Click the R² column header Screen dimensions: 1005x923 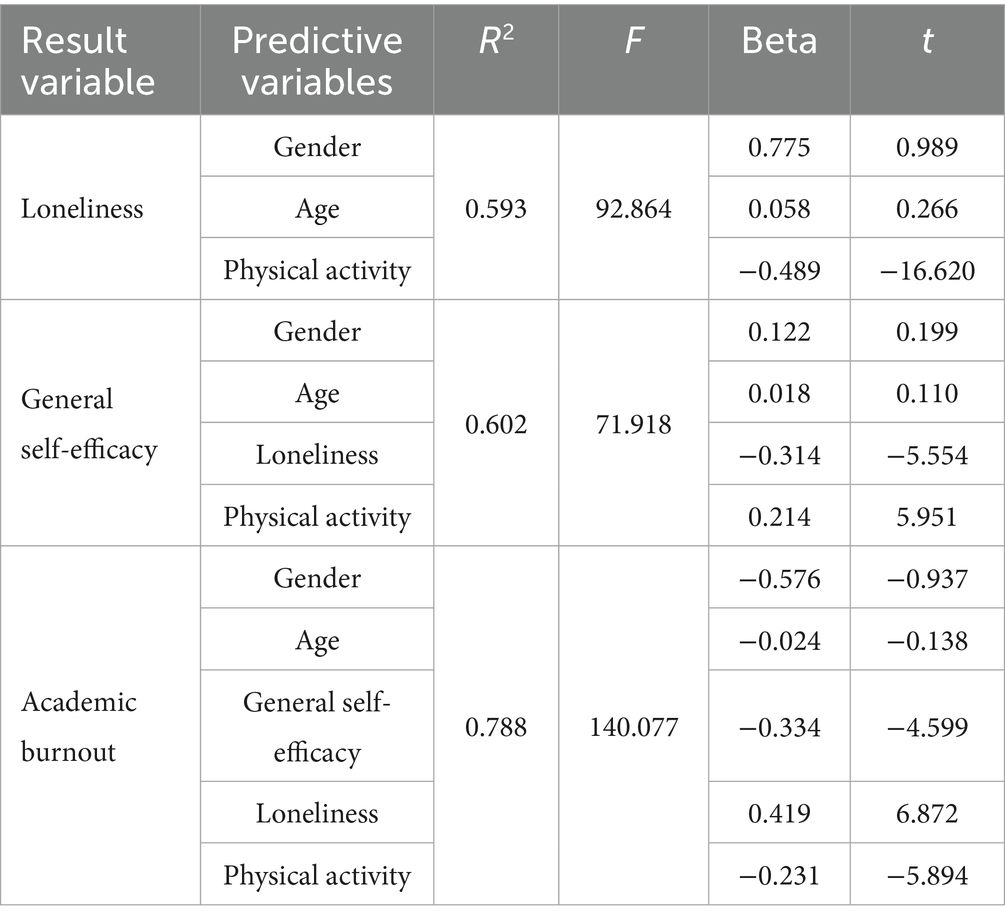pyautogui.click(x=495, y=42)
